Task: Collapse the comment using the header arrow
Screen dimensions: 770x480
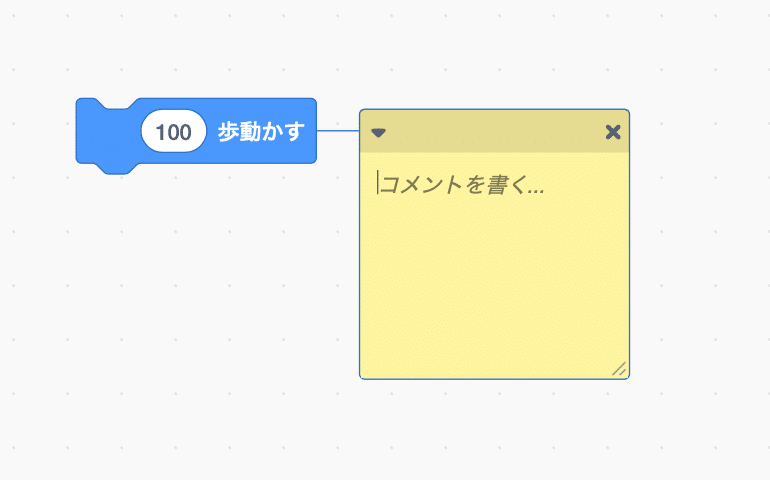Action: [x=378, y=132]
